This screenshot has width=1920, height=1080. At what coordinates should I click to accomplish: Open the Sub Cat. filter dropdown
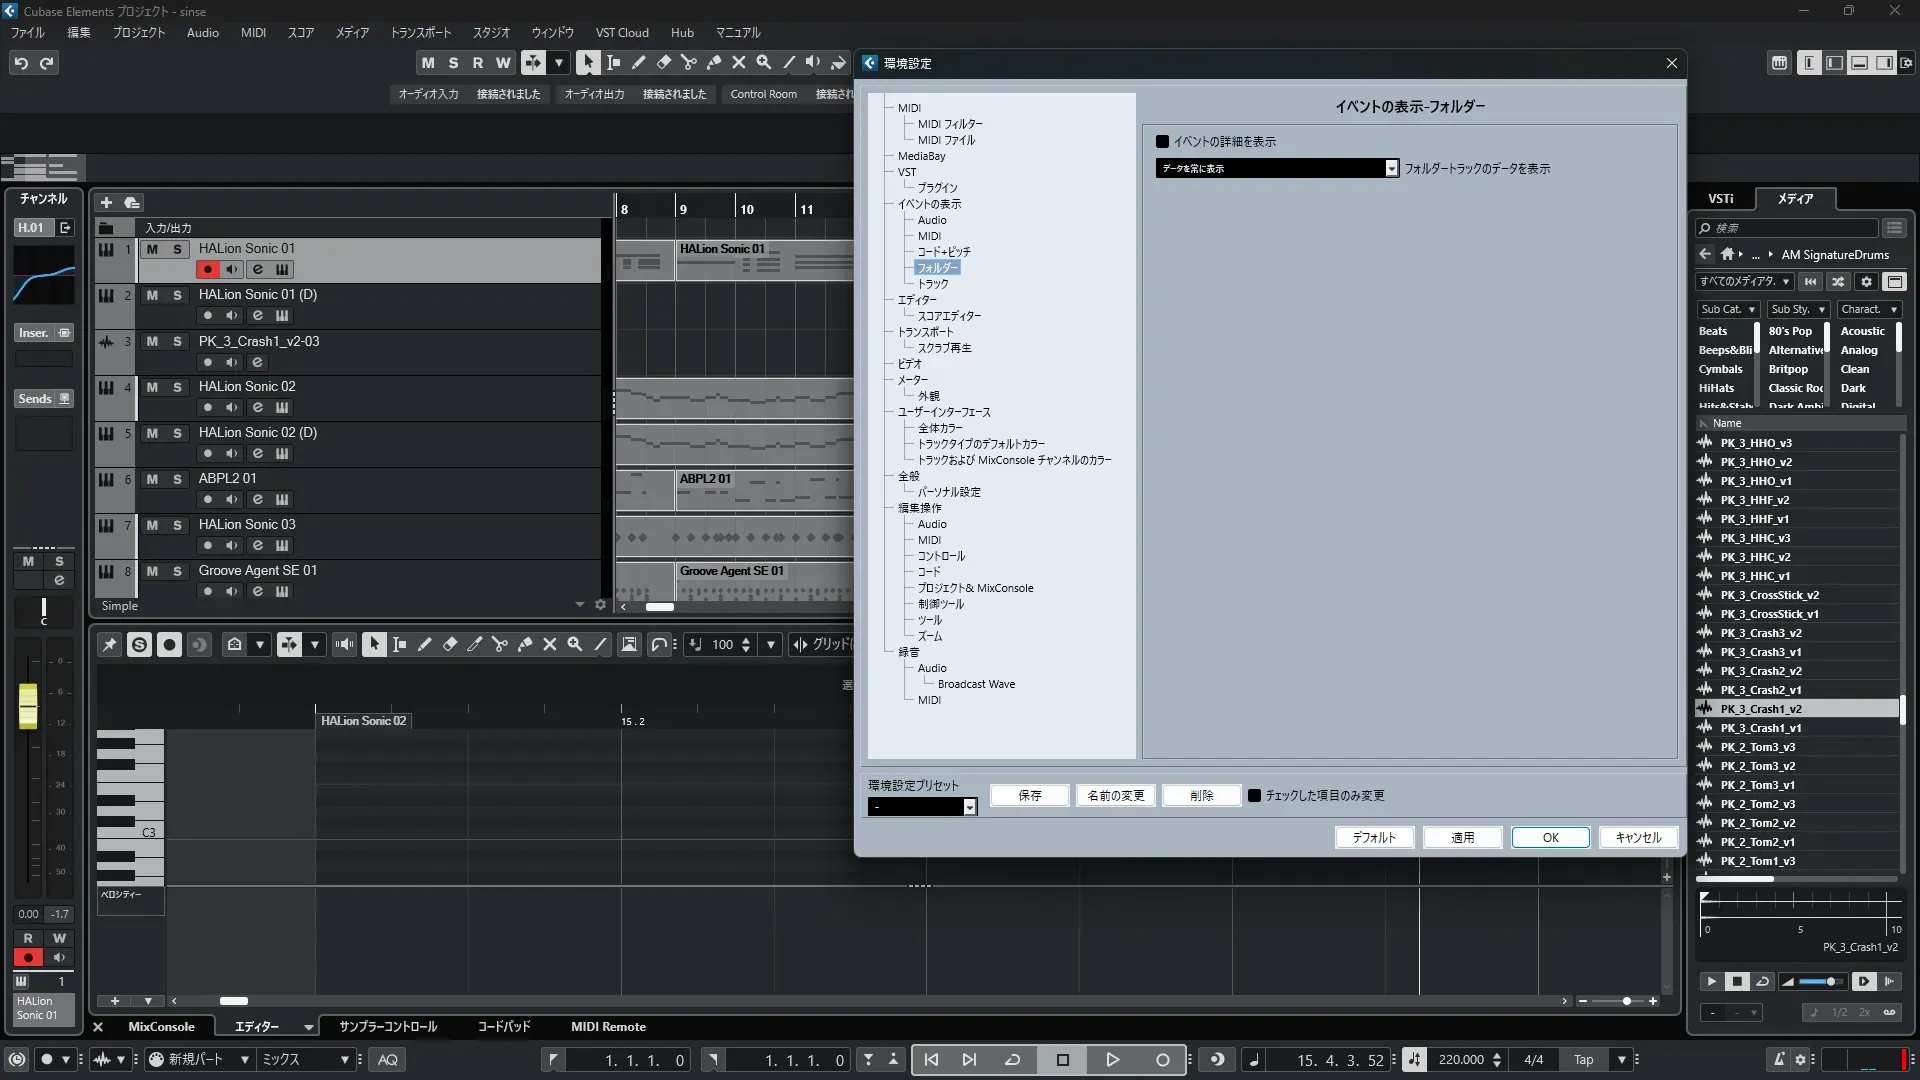point(1728,310)
